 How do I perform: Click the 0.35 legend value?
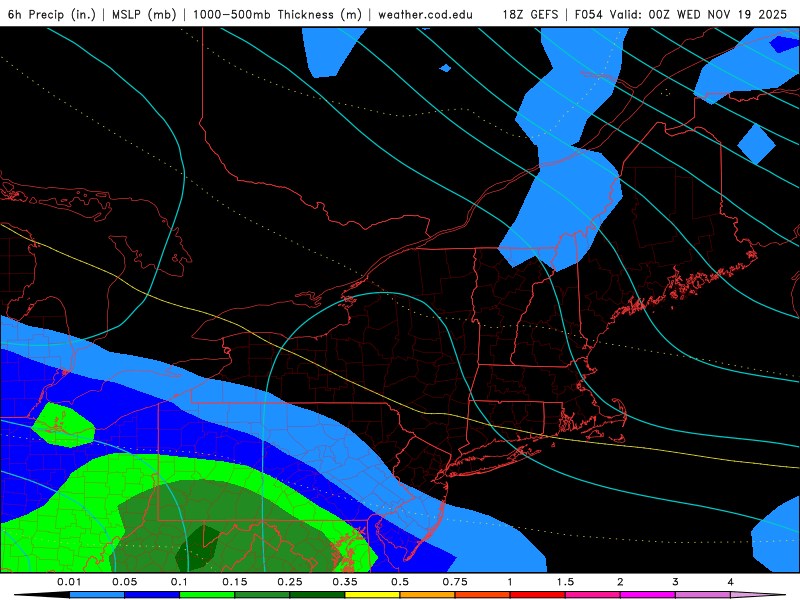click(x=345, y=582)
